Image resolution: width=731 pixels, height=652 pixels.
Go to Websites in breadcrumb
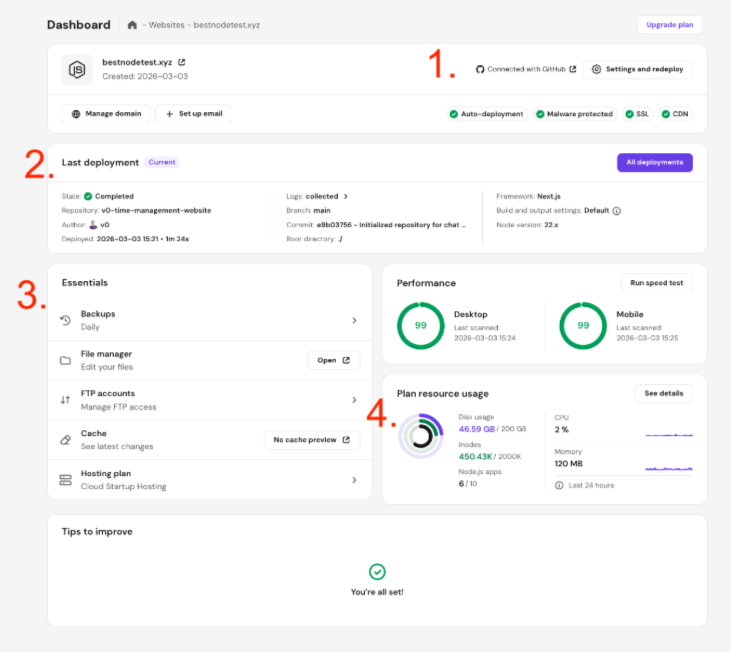tap(168, 24)
